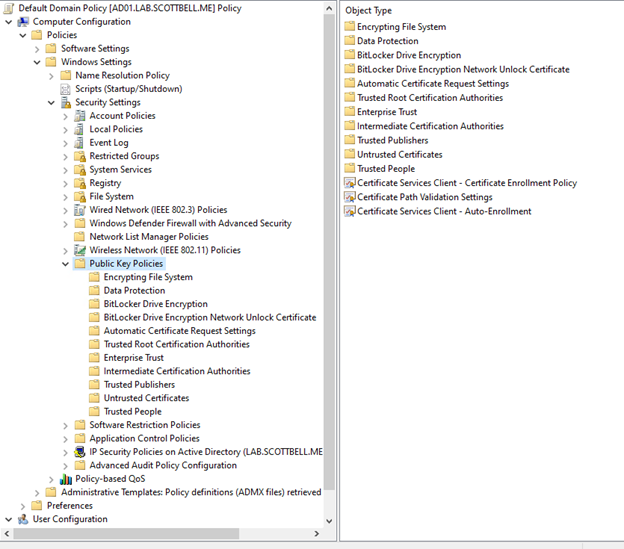Collapse the Security Settings tree node
The width and height of the screenshot is (624, 549).
pyautogui.click(x=52, y=102)
